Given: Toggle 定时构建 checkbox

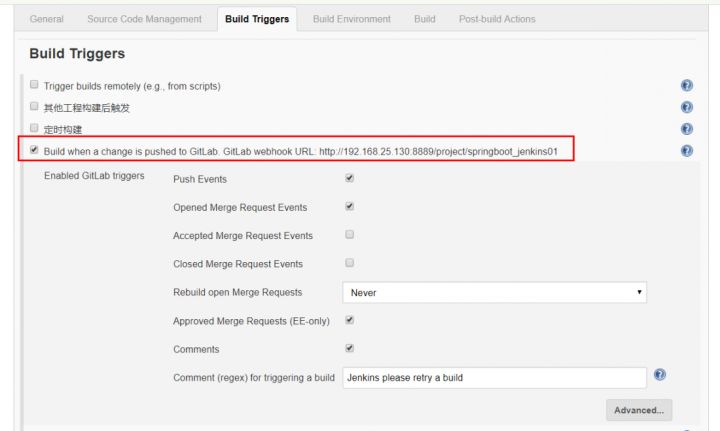Looking at the screenshot, I should click(x=34, y=128).
